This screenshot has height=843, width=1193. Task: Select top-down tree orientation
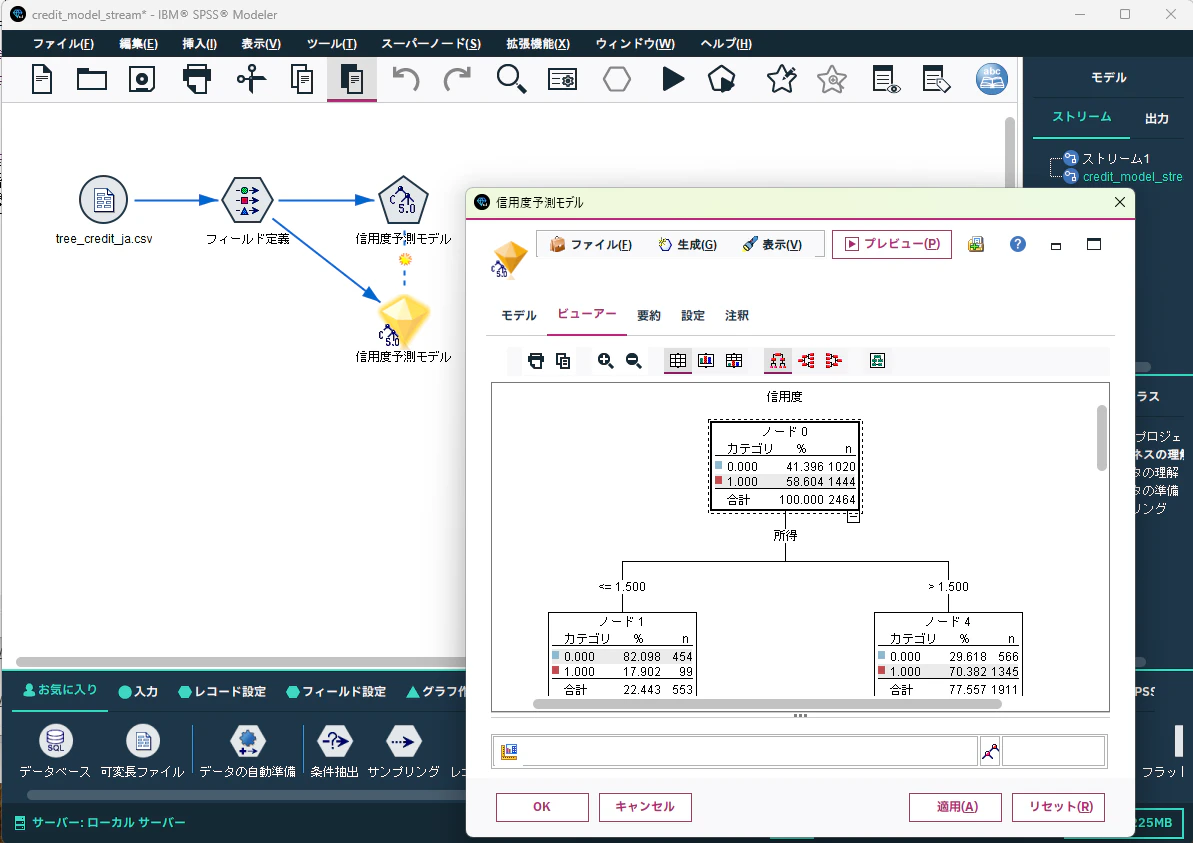pyautogui.click(x=778, y=361)
